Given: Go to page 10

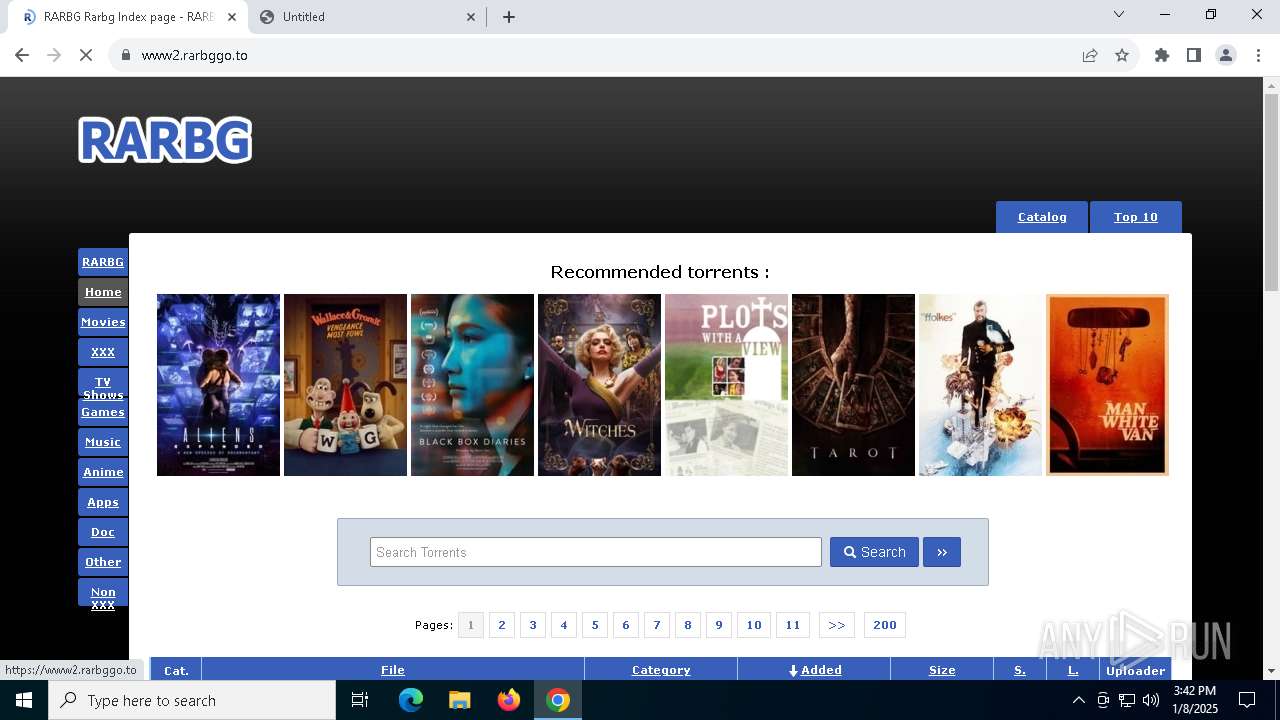Looking at the screenshot, I should tap(754, 625).
